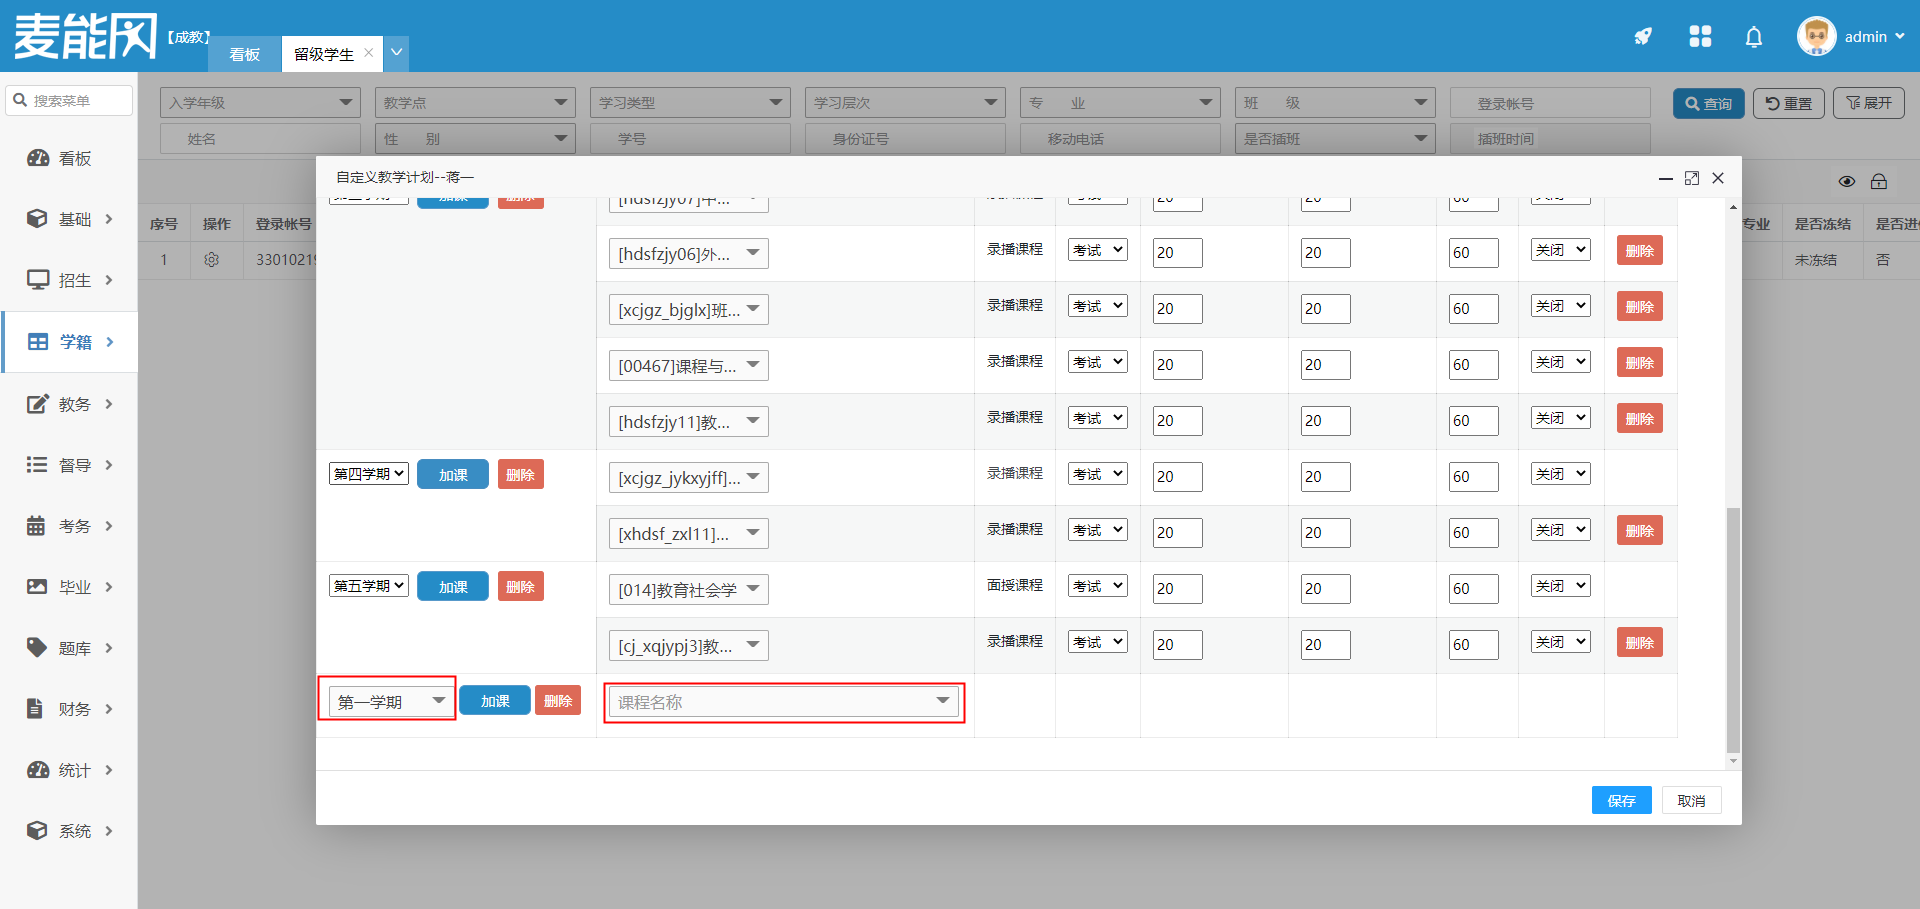The width and height of the screenshot is (1920, 909).
Task: Switch to the 看板 tab
Action: (244, 55)
